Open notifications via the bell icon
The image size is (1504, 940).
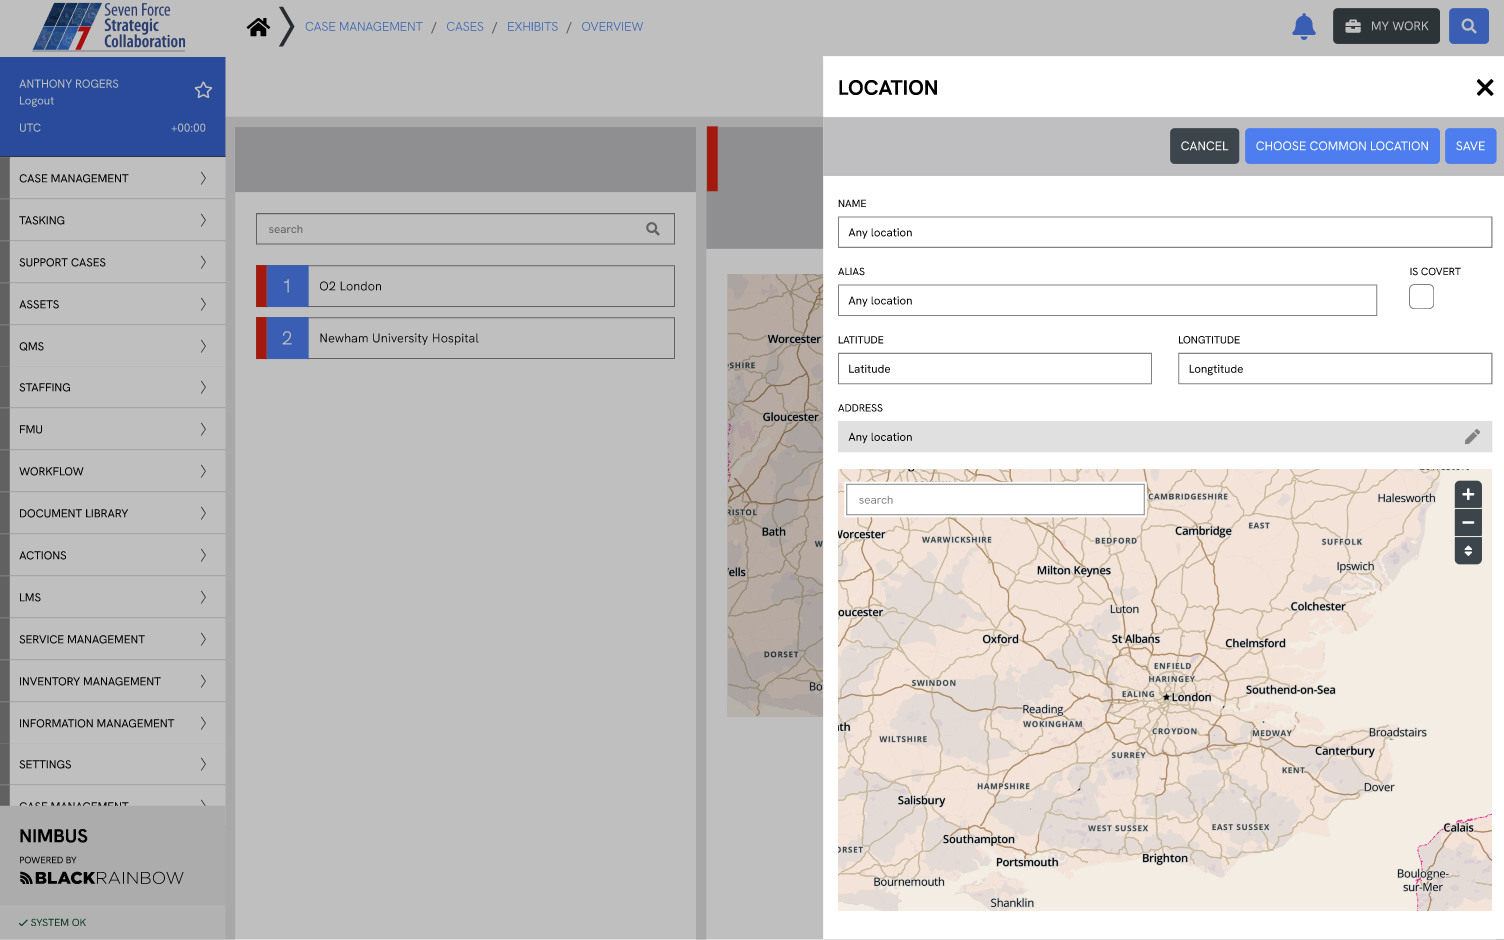(1303, 26)
